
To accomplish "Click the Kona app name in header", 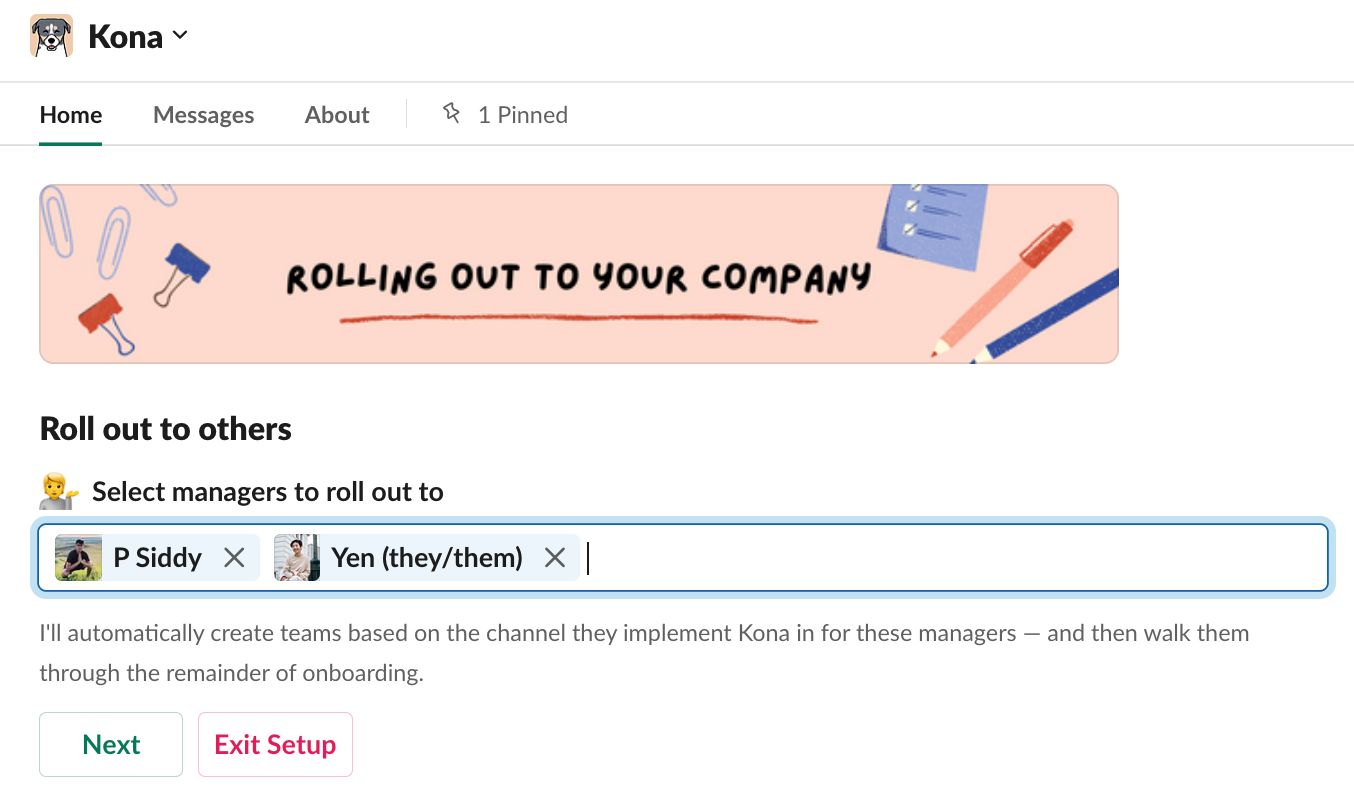I will click(125, 37).
